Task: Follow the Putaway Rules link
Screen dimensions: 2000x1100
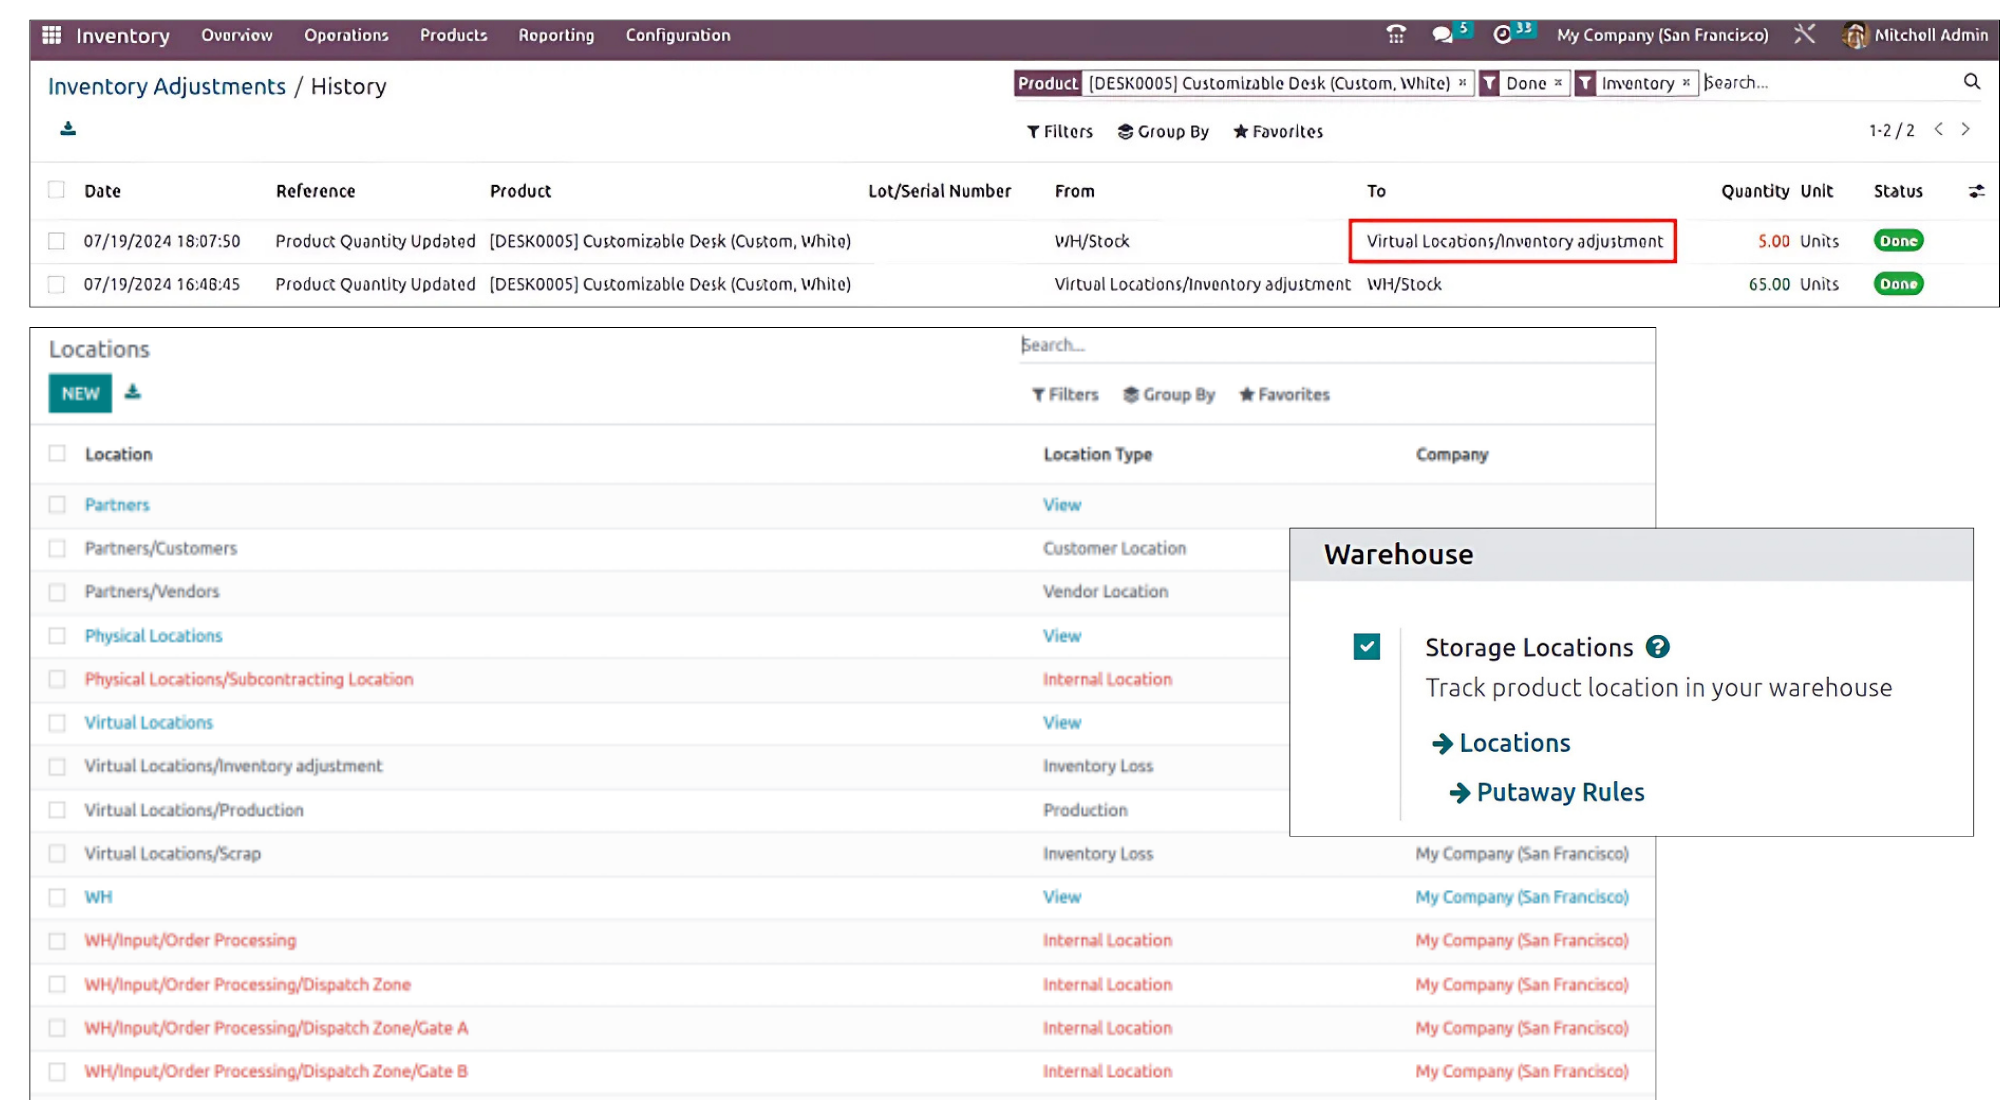Action: tap(1559, 792)
